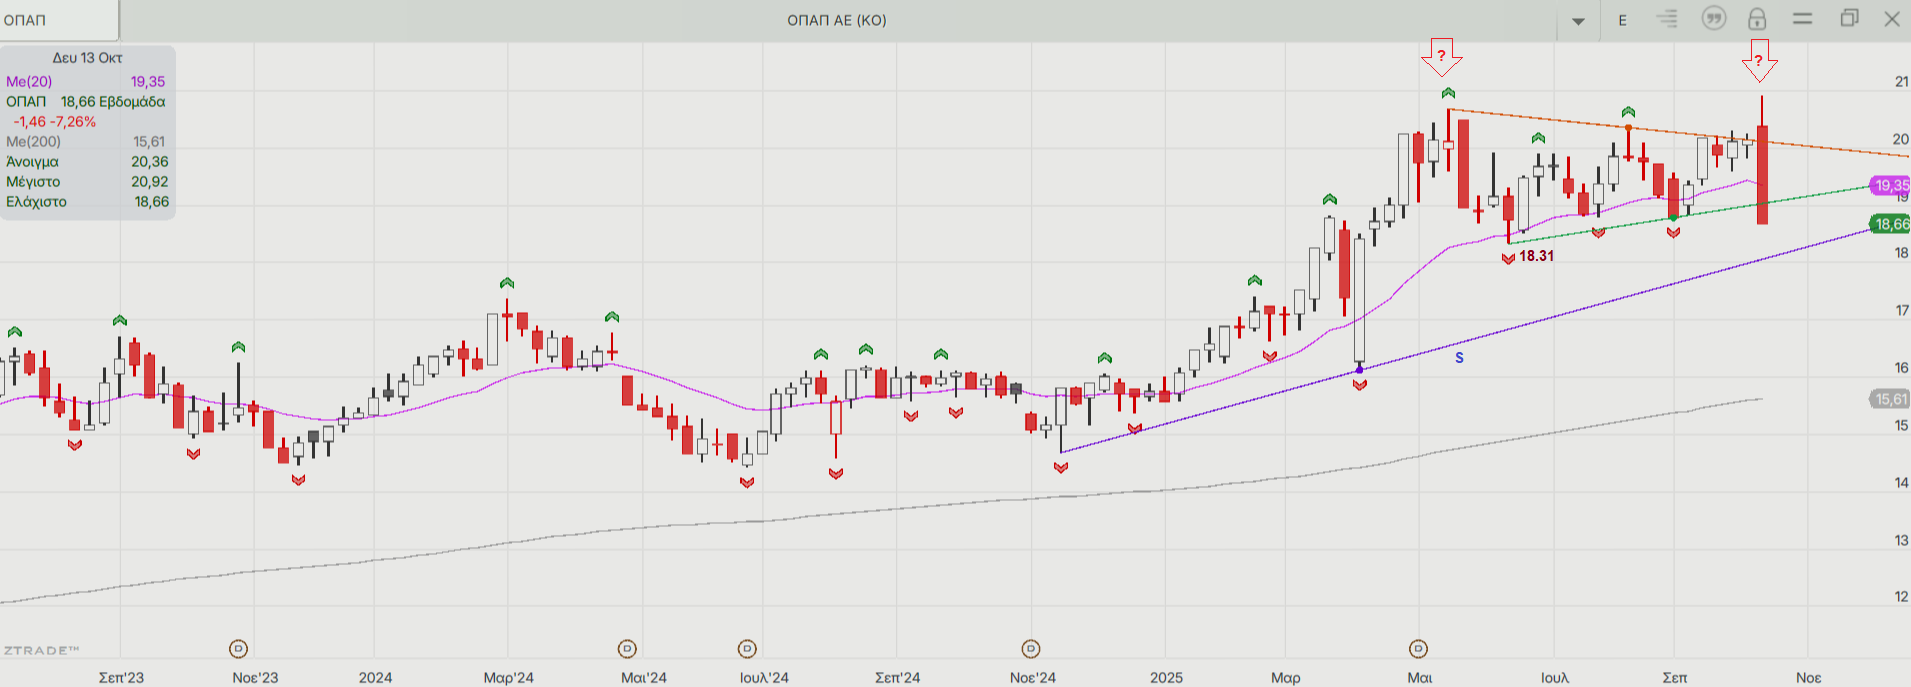Viewport: 1911px width, 687px height.
Task: Select the green 18,66 last price tag
Action: (1890, 224)
